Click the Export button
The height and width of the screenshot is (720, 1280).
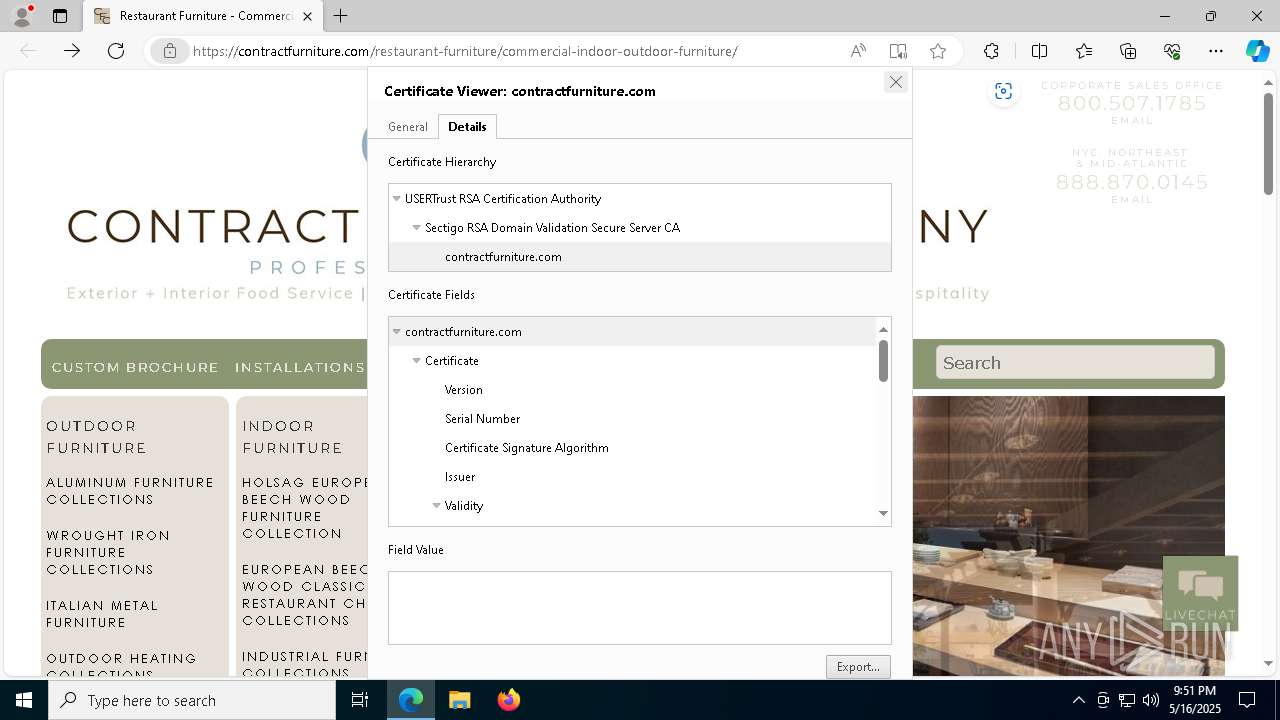(858, 667)
